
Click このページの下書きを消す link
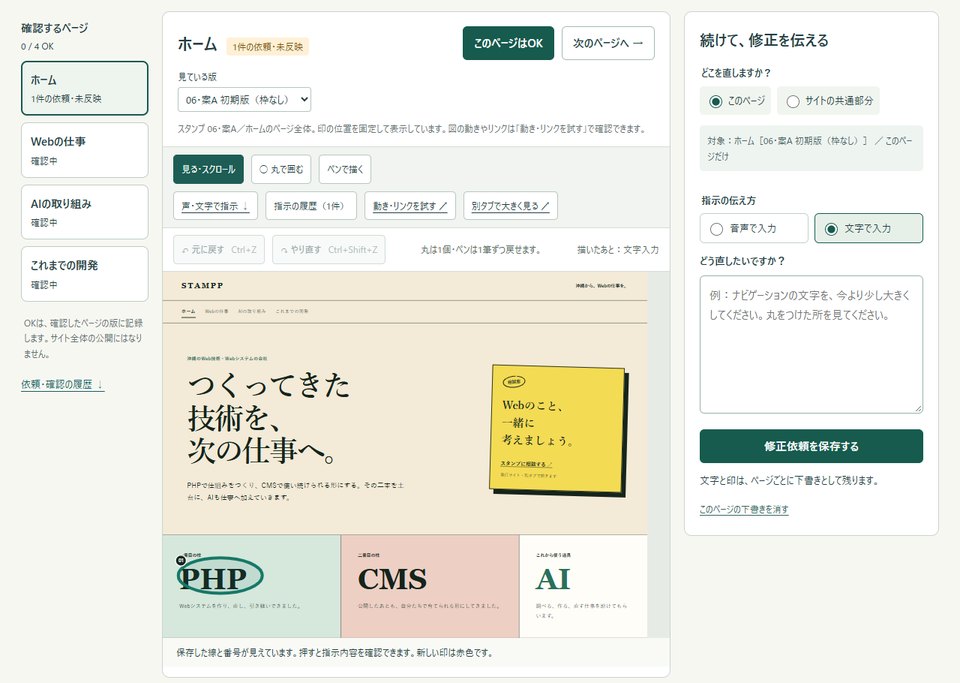(x=744, y=509)
